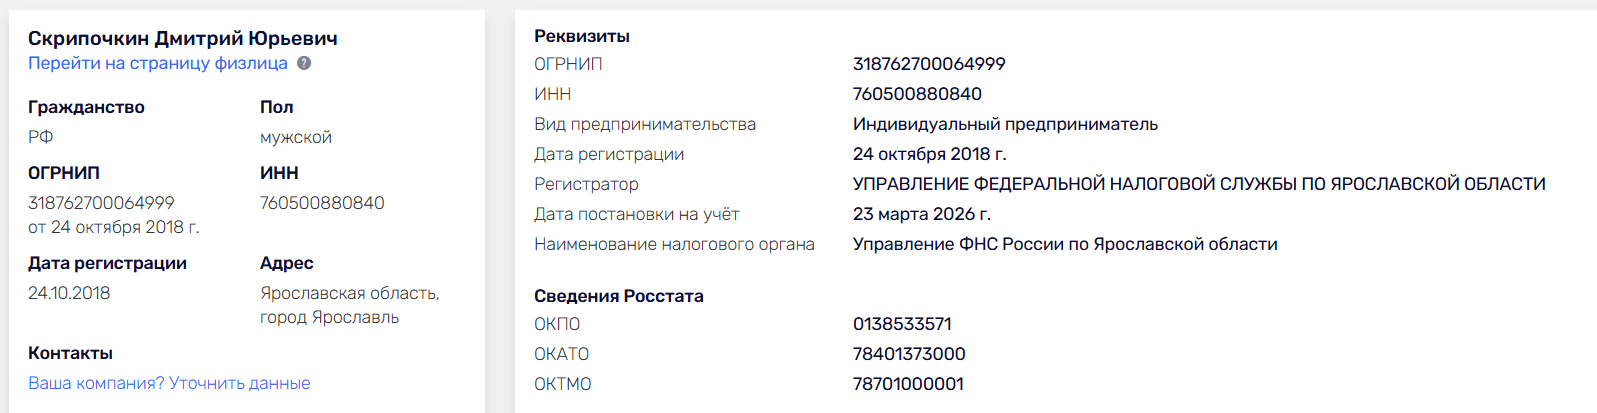Click the 'Сведения Росстата' section heading
The width and height of the screenshot is (1597, 413).
click(618, 296)
